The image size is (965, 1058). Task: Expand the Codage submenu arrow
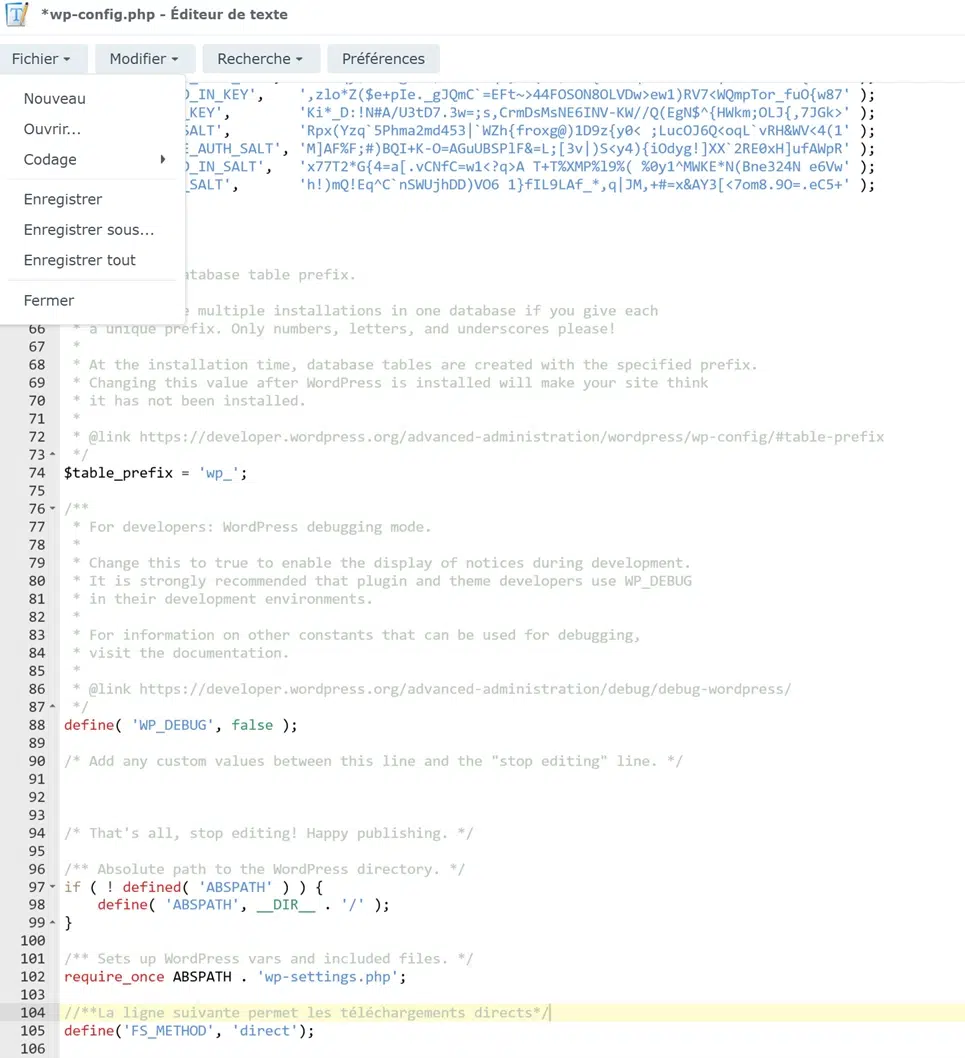pyautogui.click(x=162, y=160)
